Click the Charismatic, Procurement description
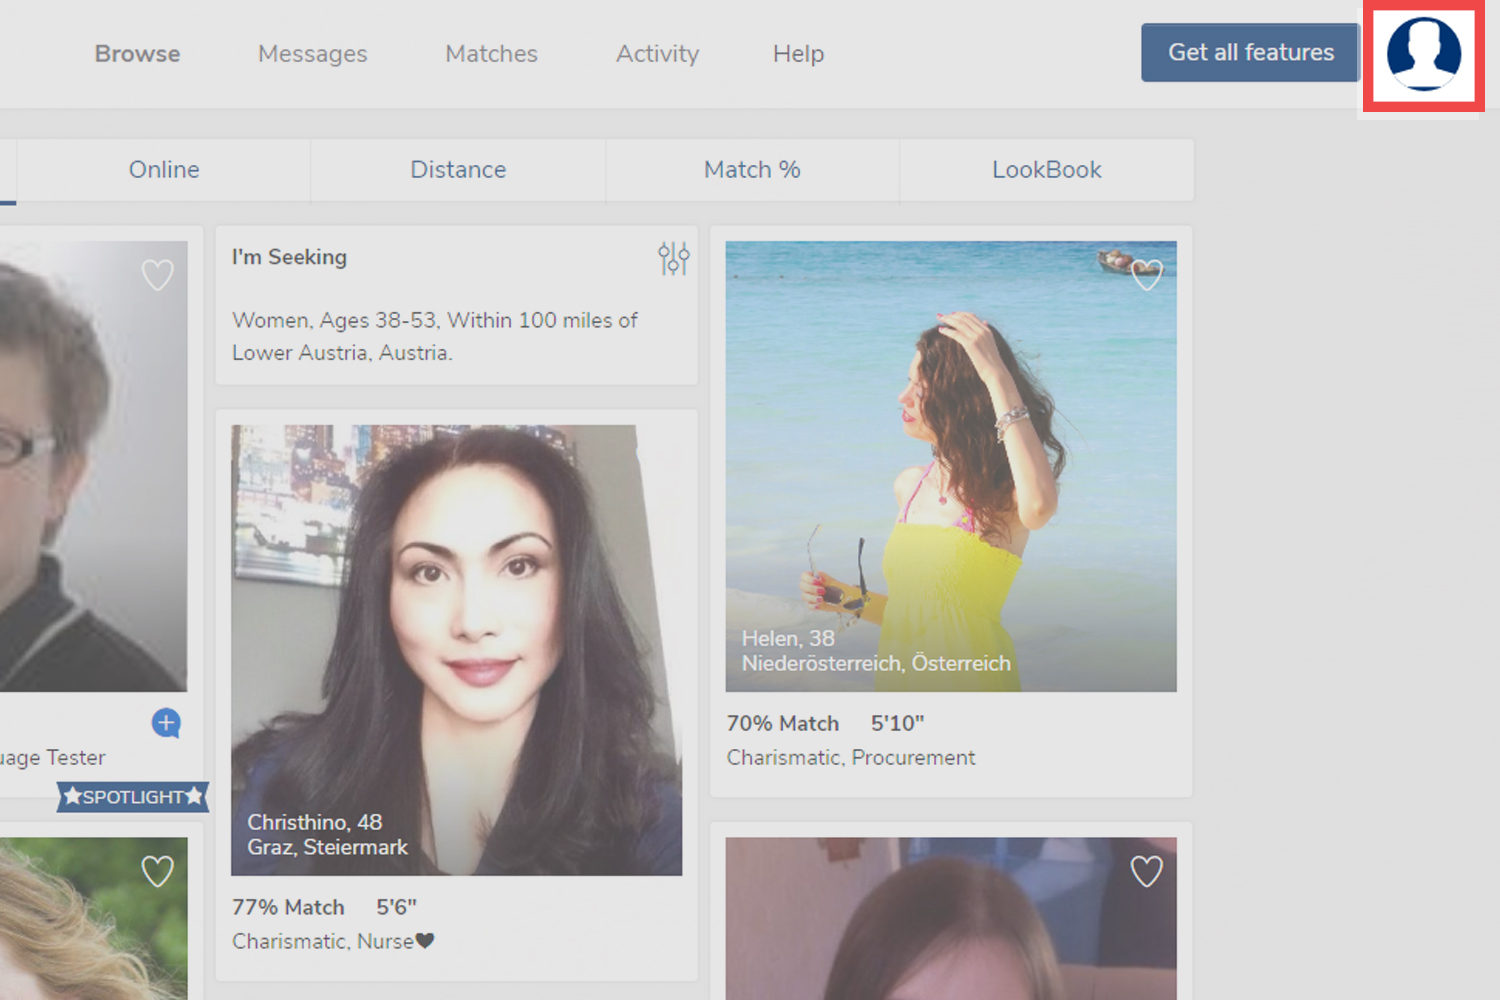The height and width of the screenshot is (1000, 1500). pos(851,758)
